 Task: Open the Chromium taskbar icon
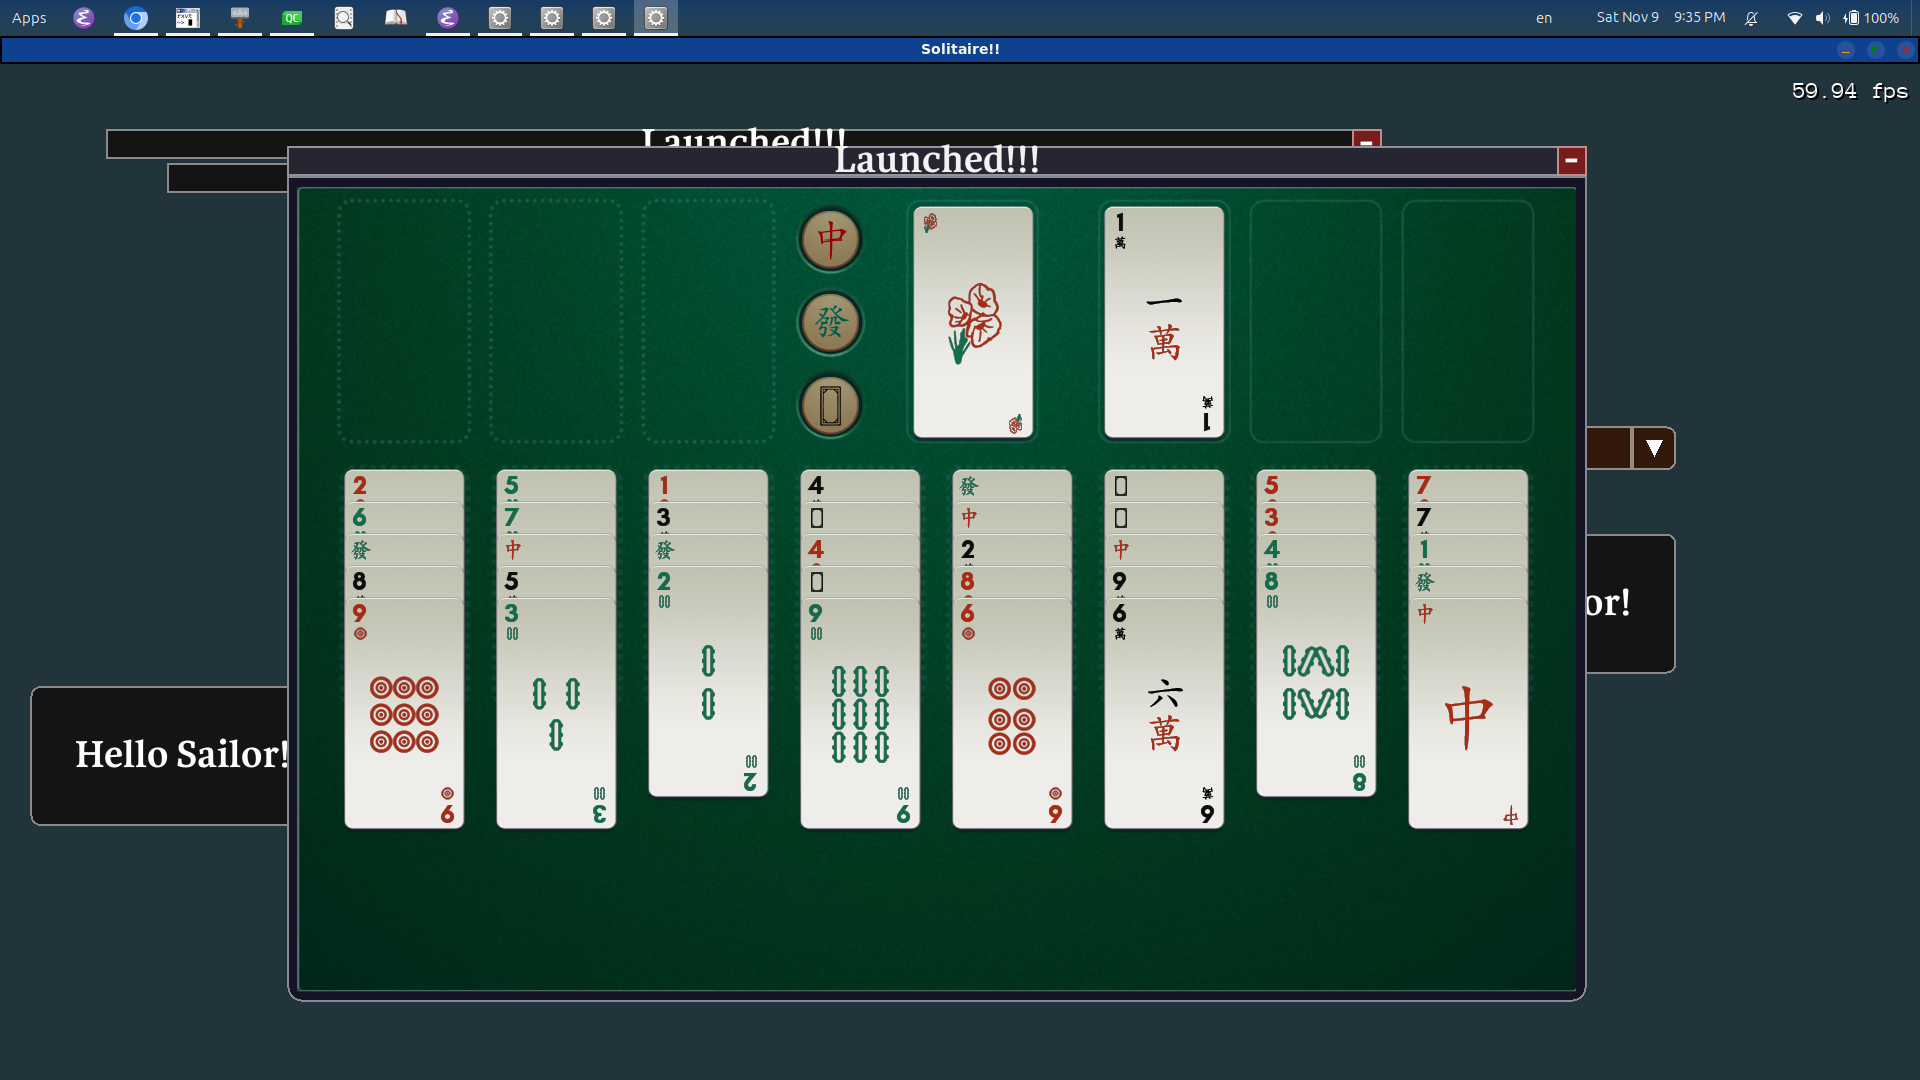[136, 18]
